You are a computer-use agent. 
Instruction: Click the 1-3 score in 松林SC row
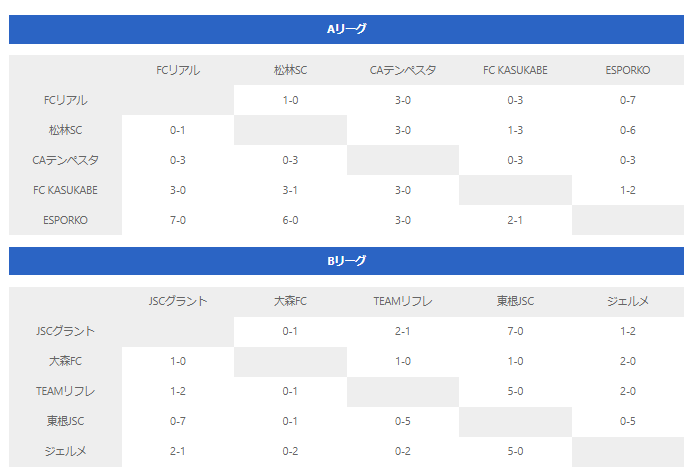coord(515,130)
